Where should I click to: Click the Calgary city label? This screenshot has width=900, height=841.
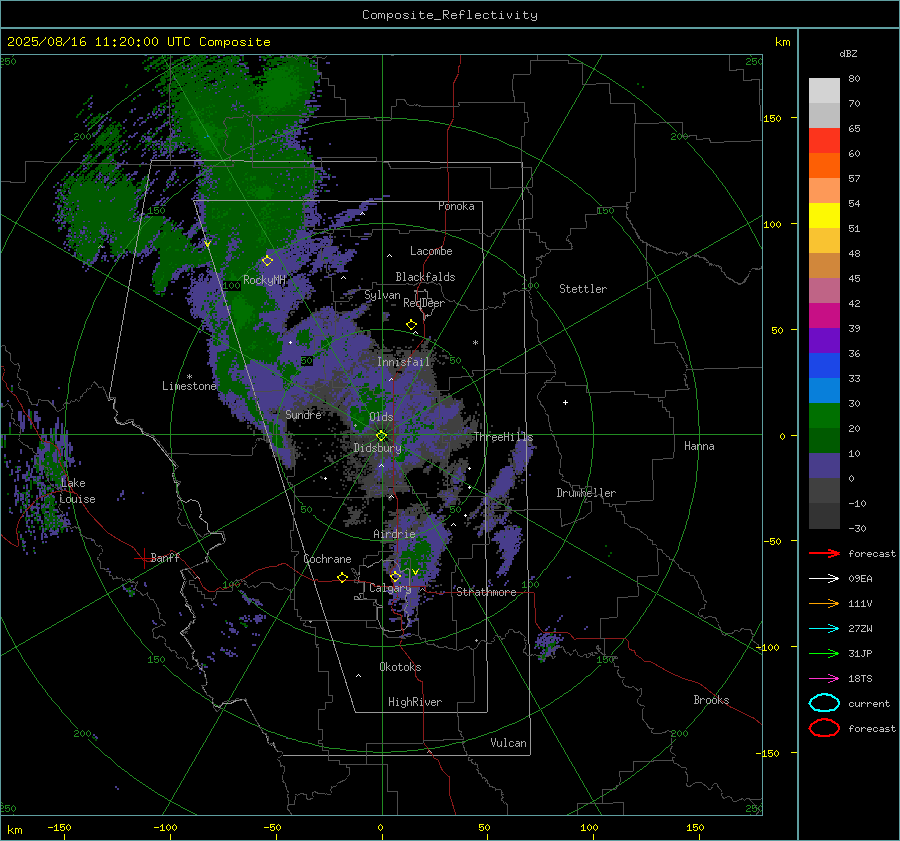(x=390, y=588)
